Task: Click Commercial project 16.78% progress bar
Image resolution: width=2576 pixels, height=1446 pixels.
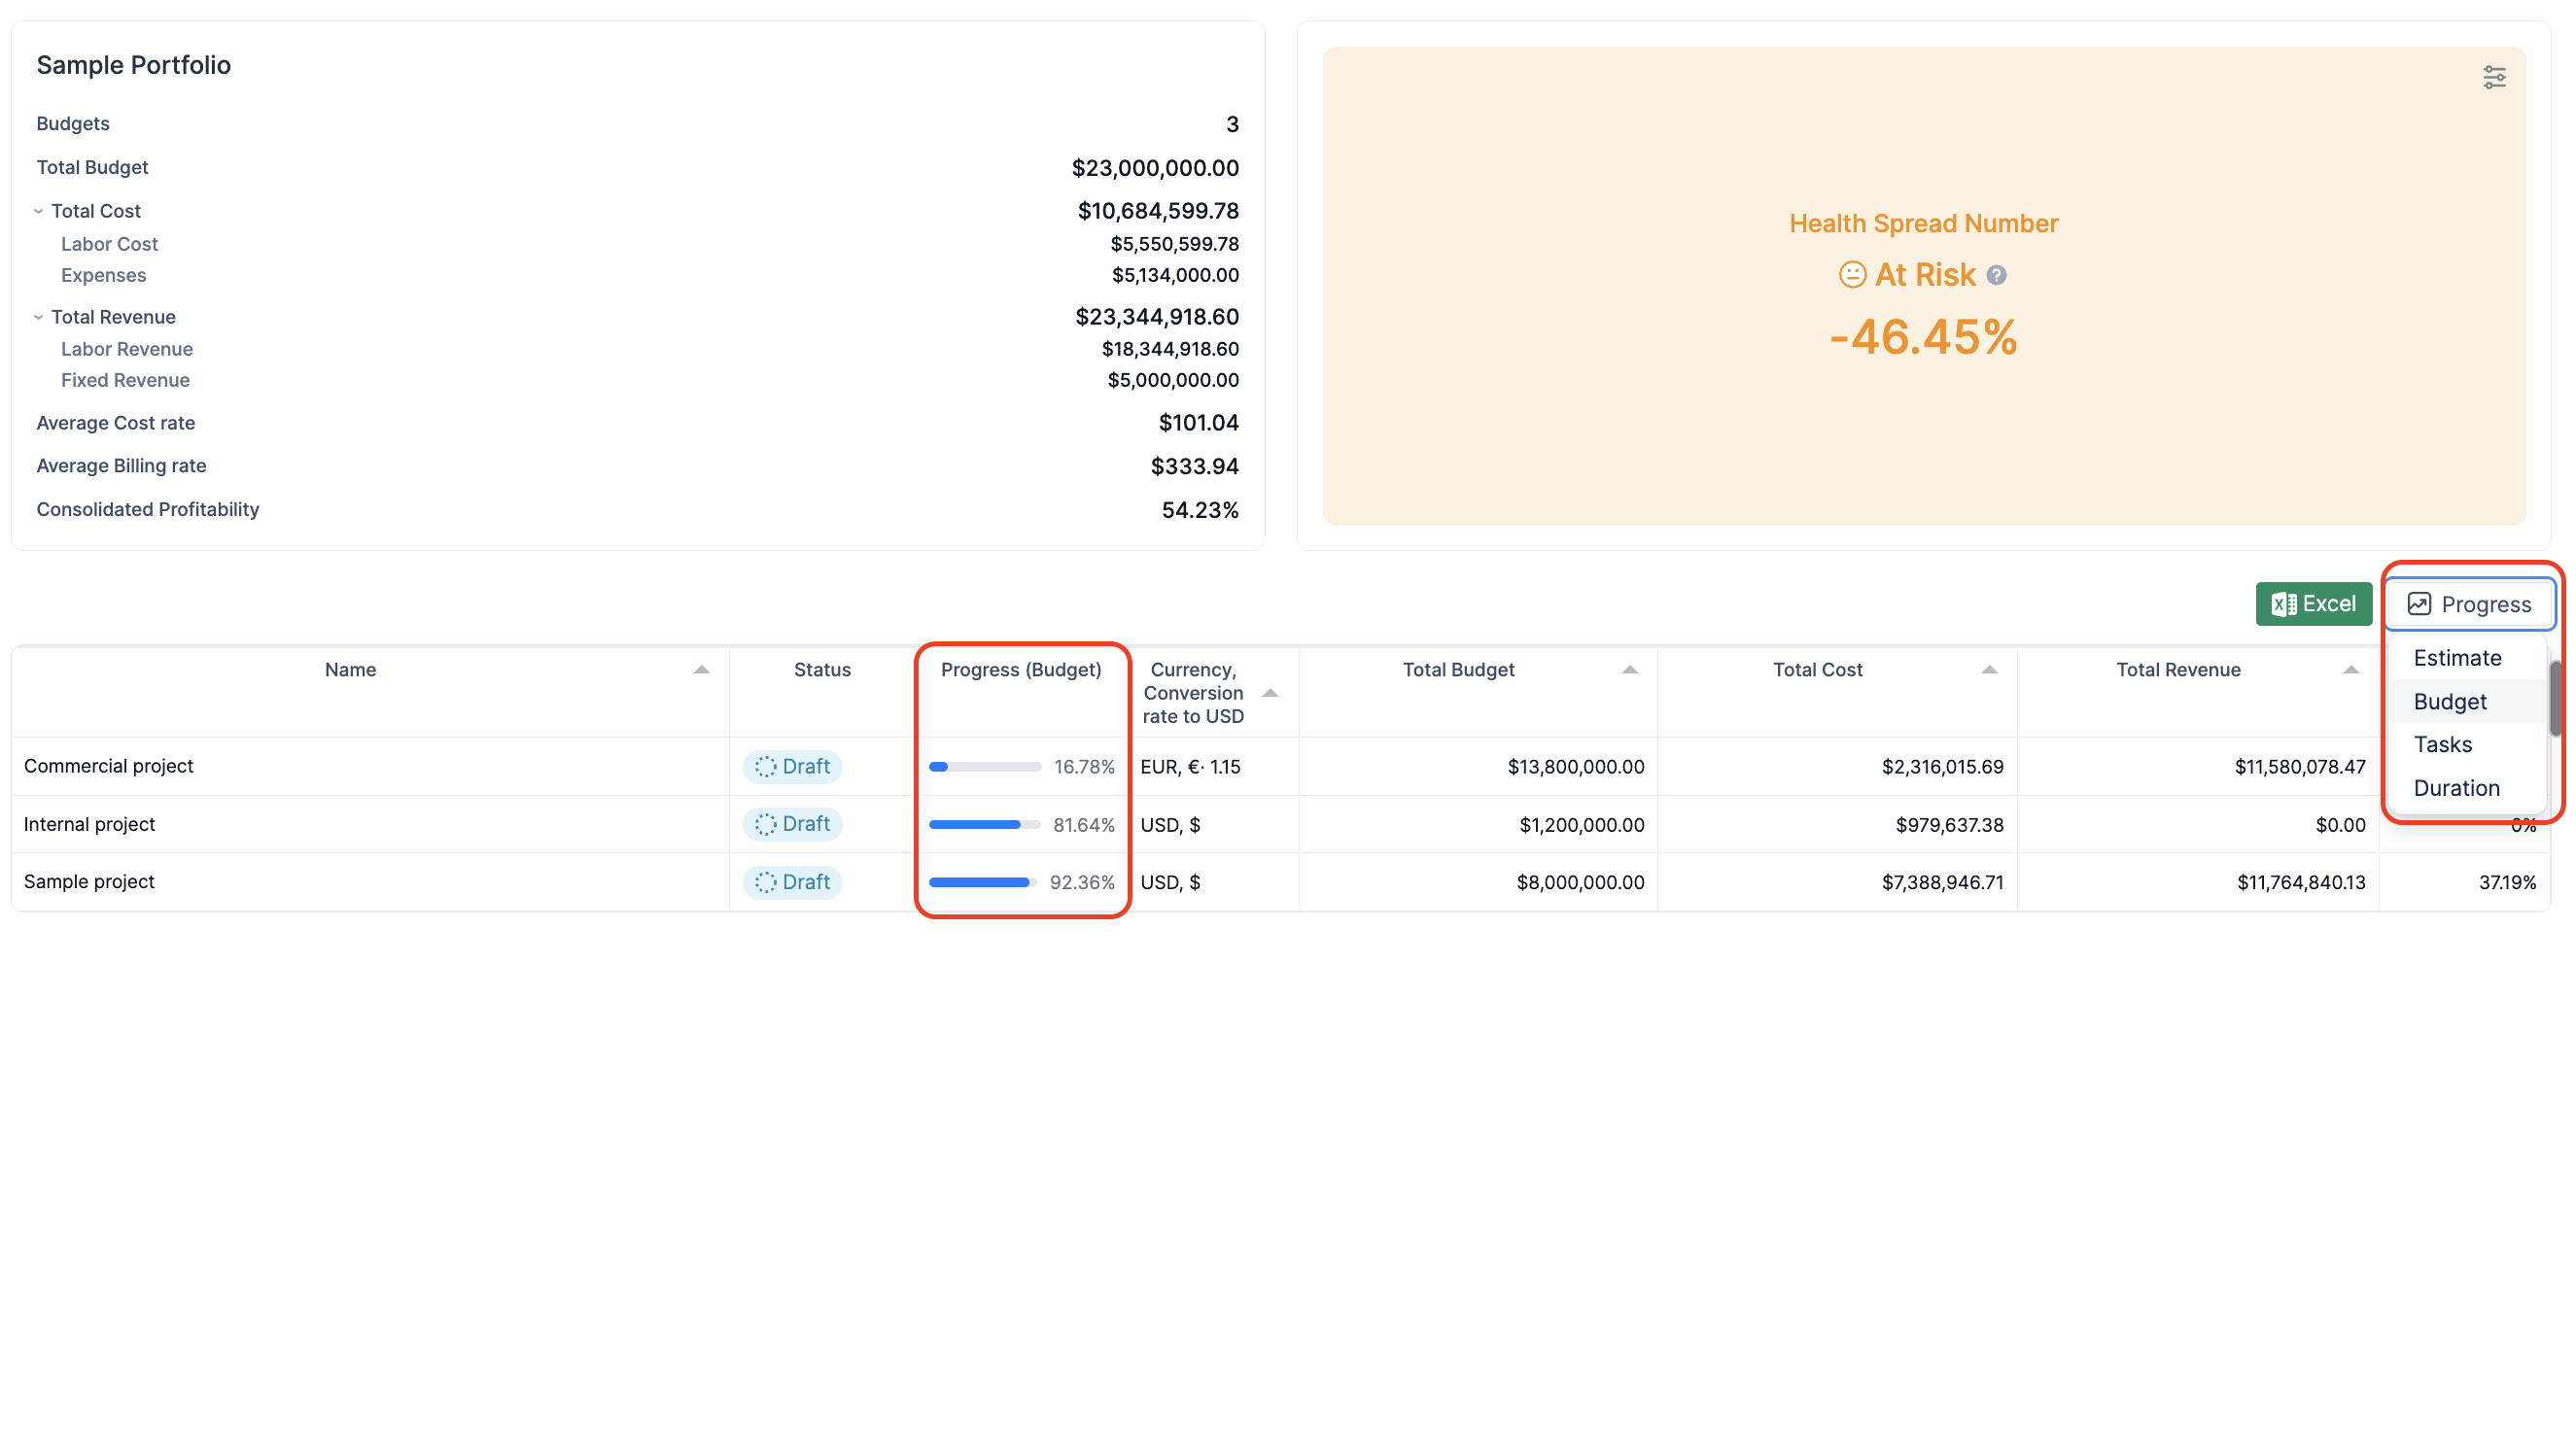Action: [x=985, y=767]
